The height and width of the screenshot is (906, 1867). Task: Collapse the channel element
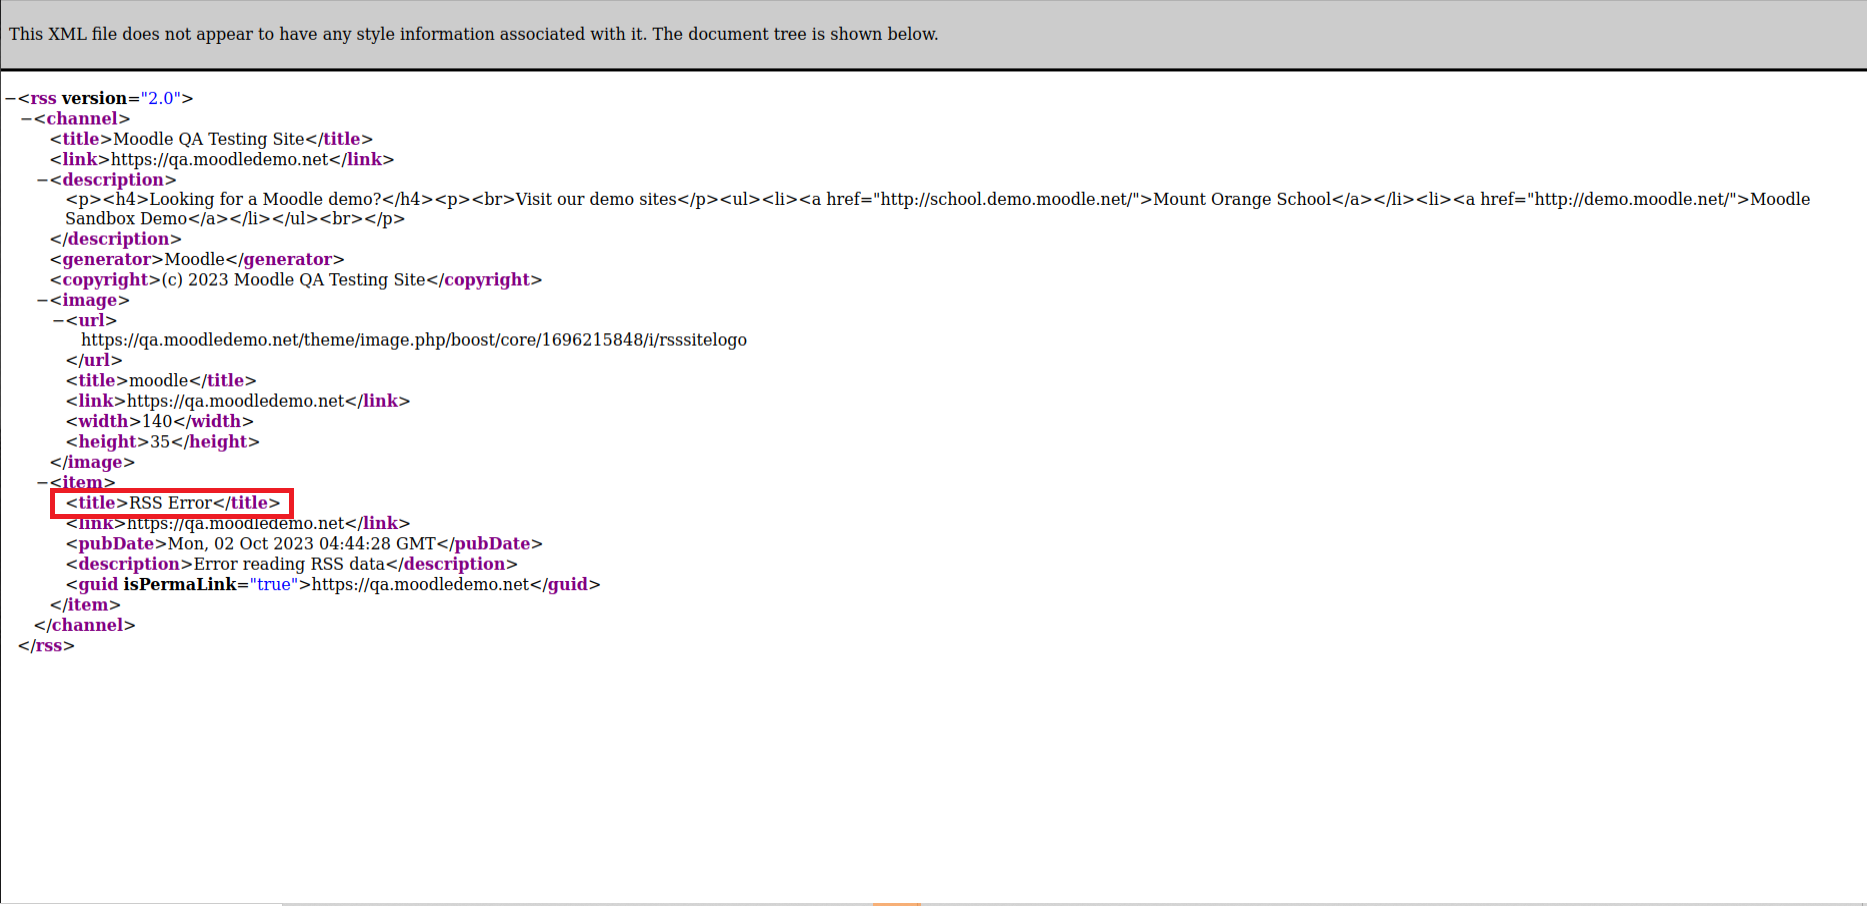pos(27,119)
